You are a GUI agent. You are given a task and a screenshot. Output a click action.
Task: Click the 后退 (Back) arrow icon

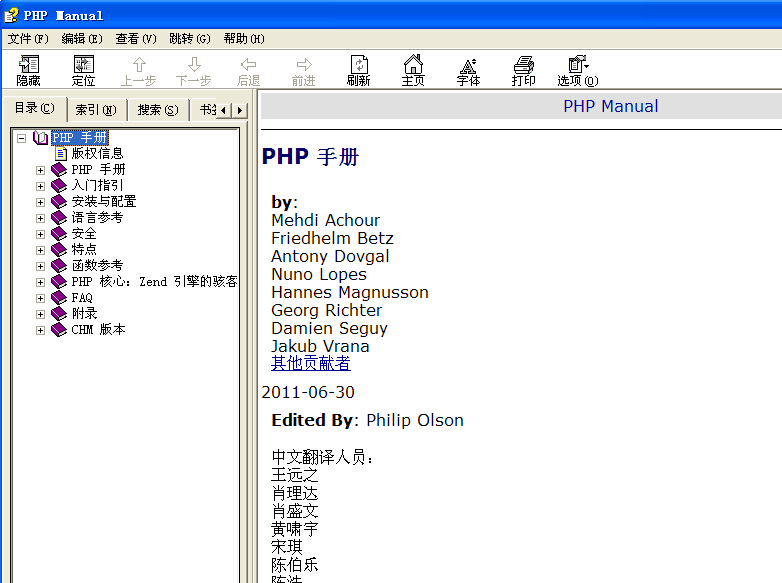[x=248, y=64]
